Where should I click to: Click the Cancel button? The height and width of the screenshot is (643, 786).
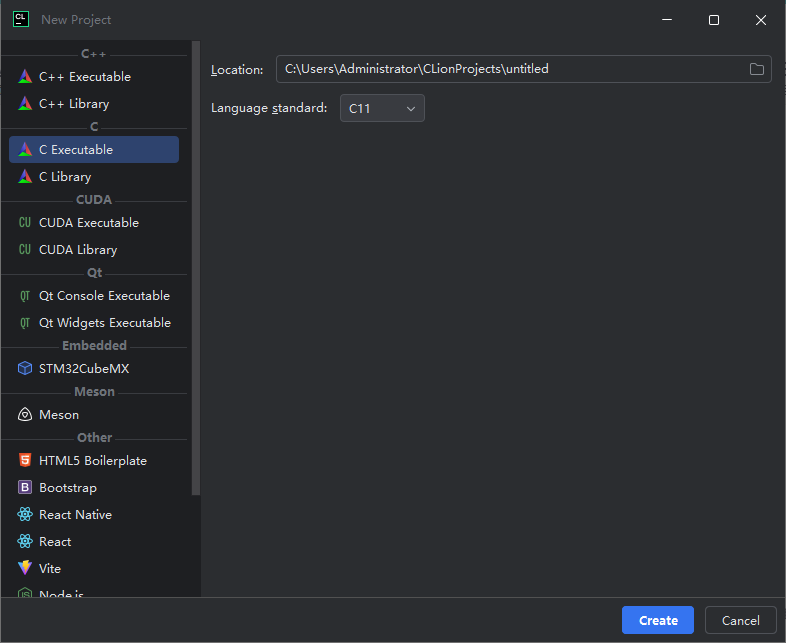point(740,620)
